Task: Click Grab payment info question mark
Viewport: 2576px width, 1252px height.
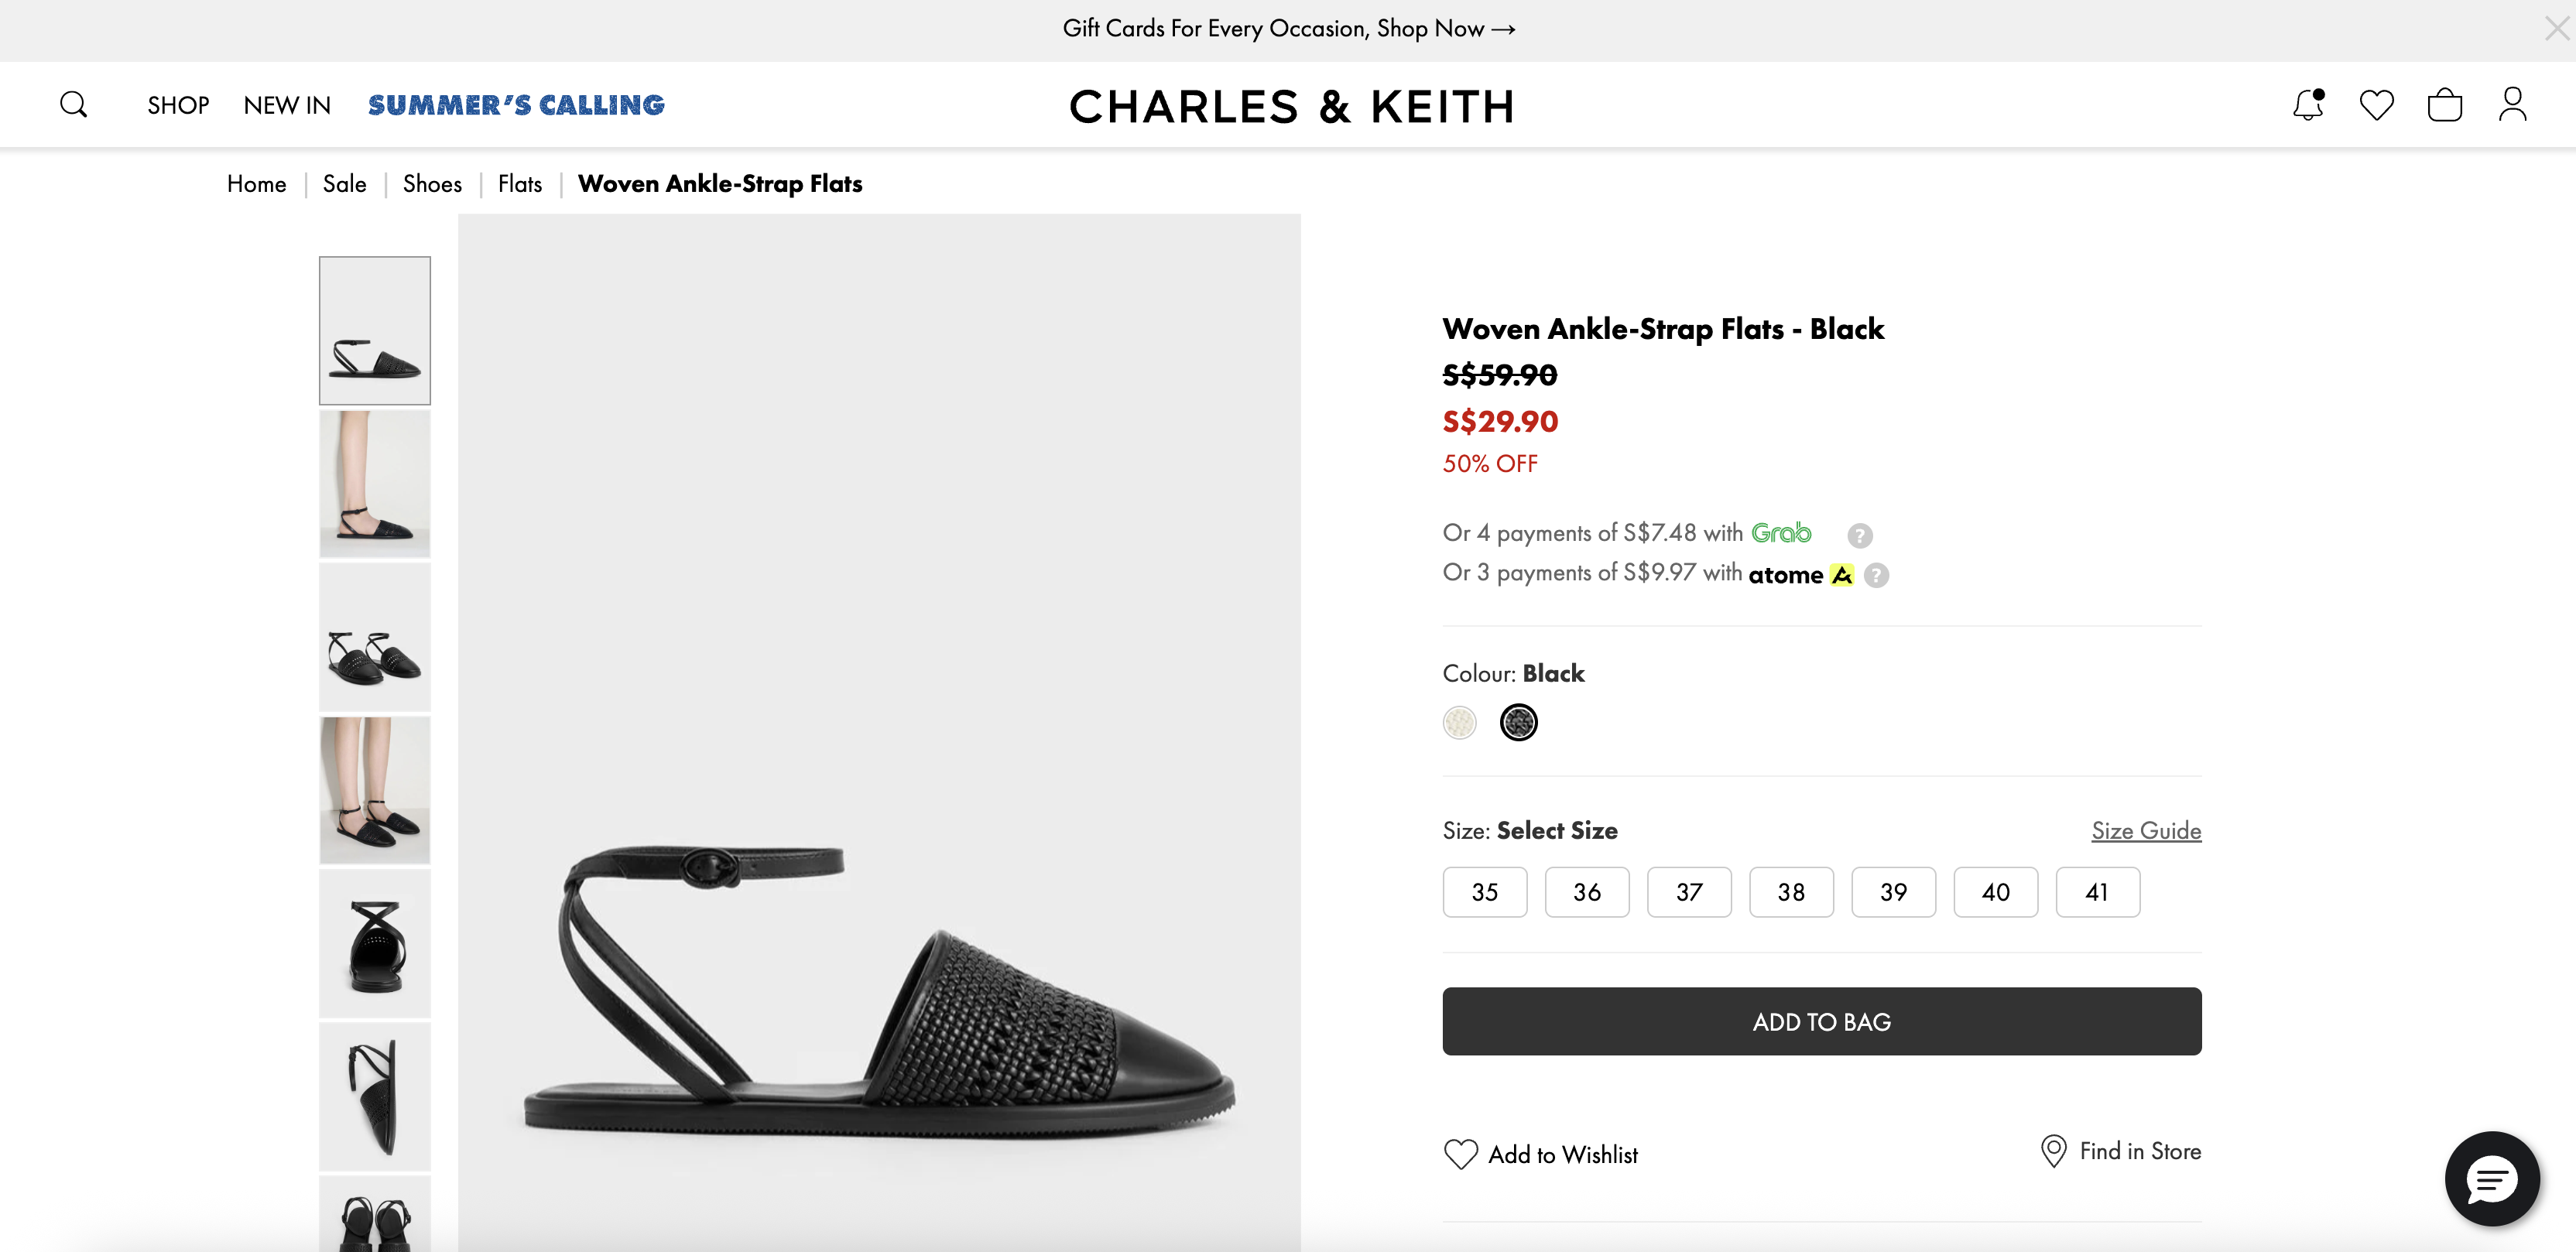Action: point(1859,536)
